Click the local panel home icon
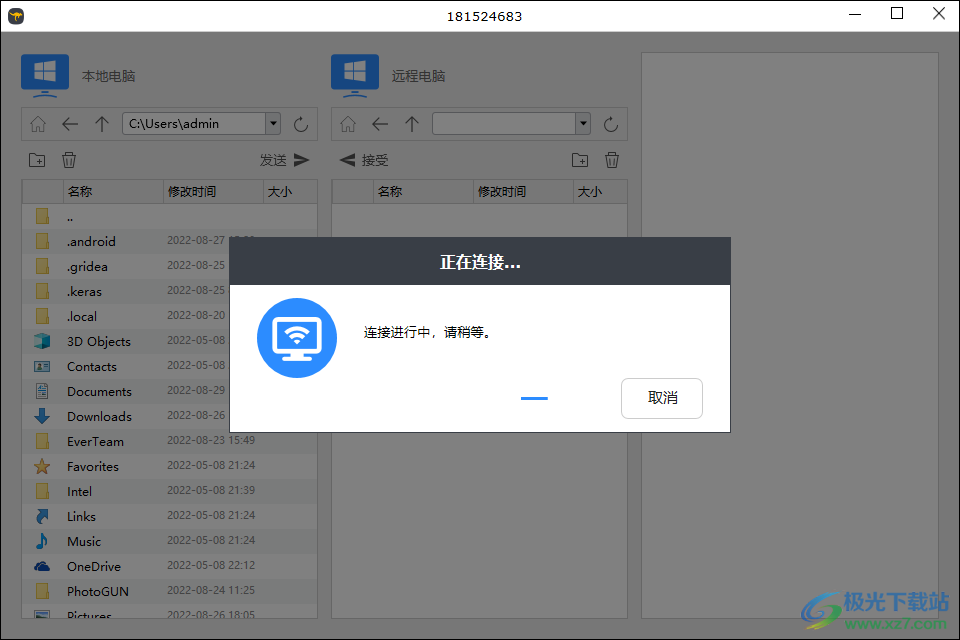Image resolution: width=960 pixels, height=640 pixels. 38,124
